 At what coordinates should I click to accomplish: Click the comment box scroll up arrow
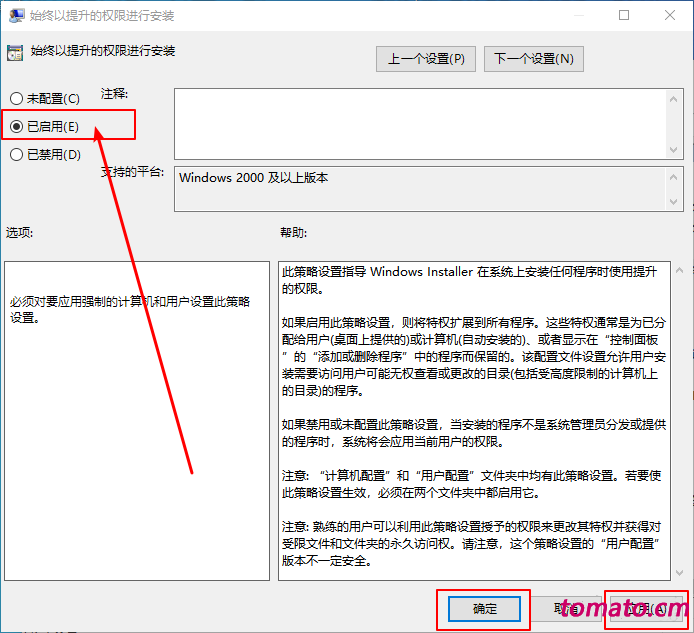pyautogui.click(x=674, y=99)
